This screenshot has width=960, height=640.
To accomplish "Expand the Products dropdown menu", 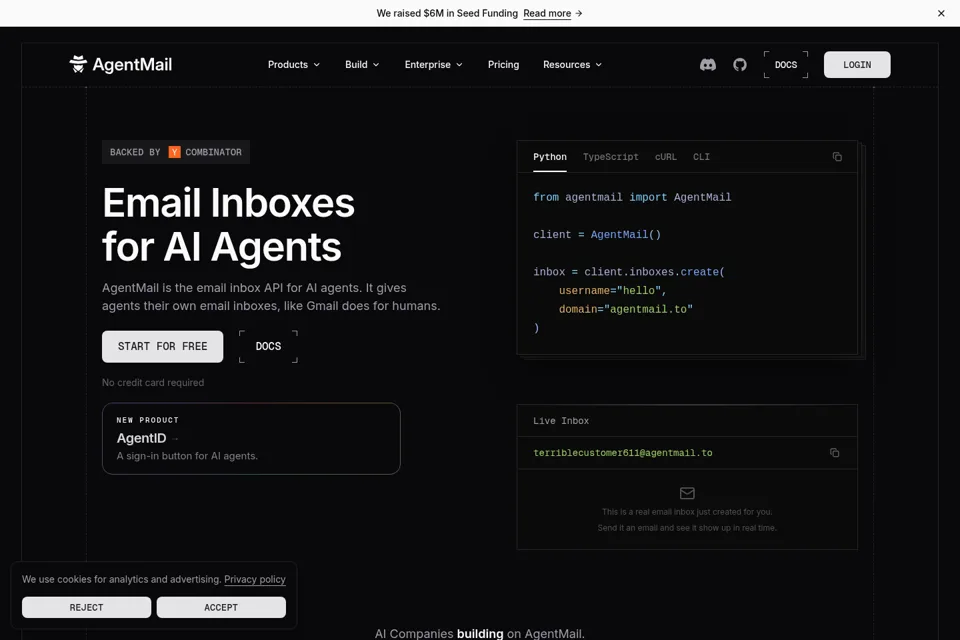I will (x=293, y=64).
